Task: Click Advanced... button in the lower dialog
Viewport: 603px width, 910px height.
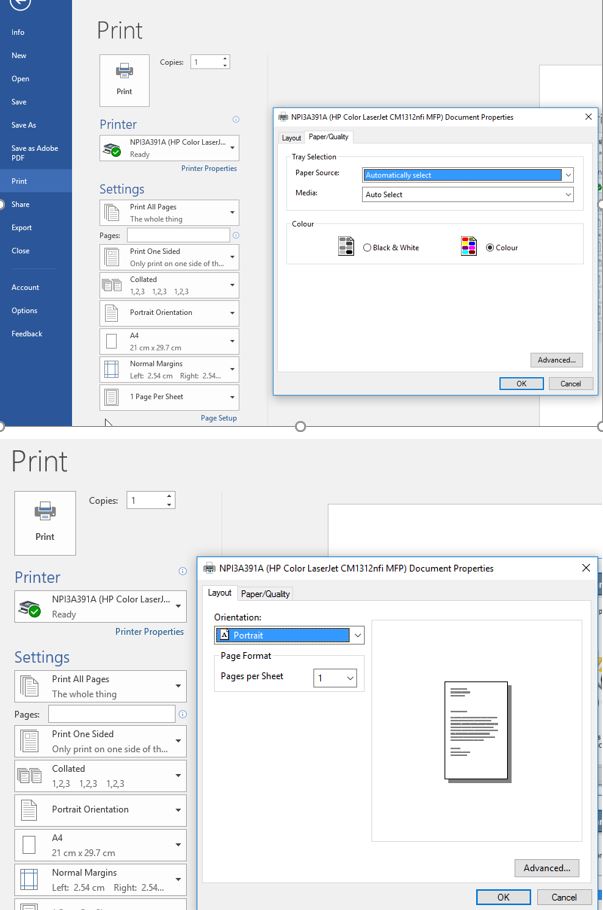Action: click(x=547, y=868)
